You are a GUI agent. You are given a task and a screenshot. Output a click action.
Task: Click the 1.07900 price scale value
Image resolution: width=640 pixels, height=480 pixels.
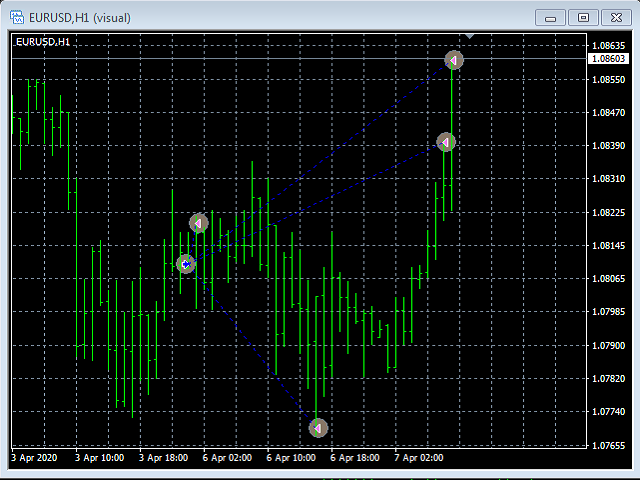pos(608,346)
